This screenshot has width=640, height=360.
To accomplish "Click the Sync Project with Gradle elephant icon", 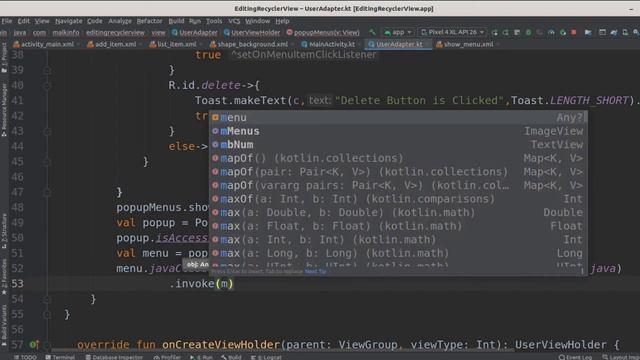I will tap(614, 32).
